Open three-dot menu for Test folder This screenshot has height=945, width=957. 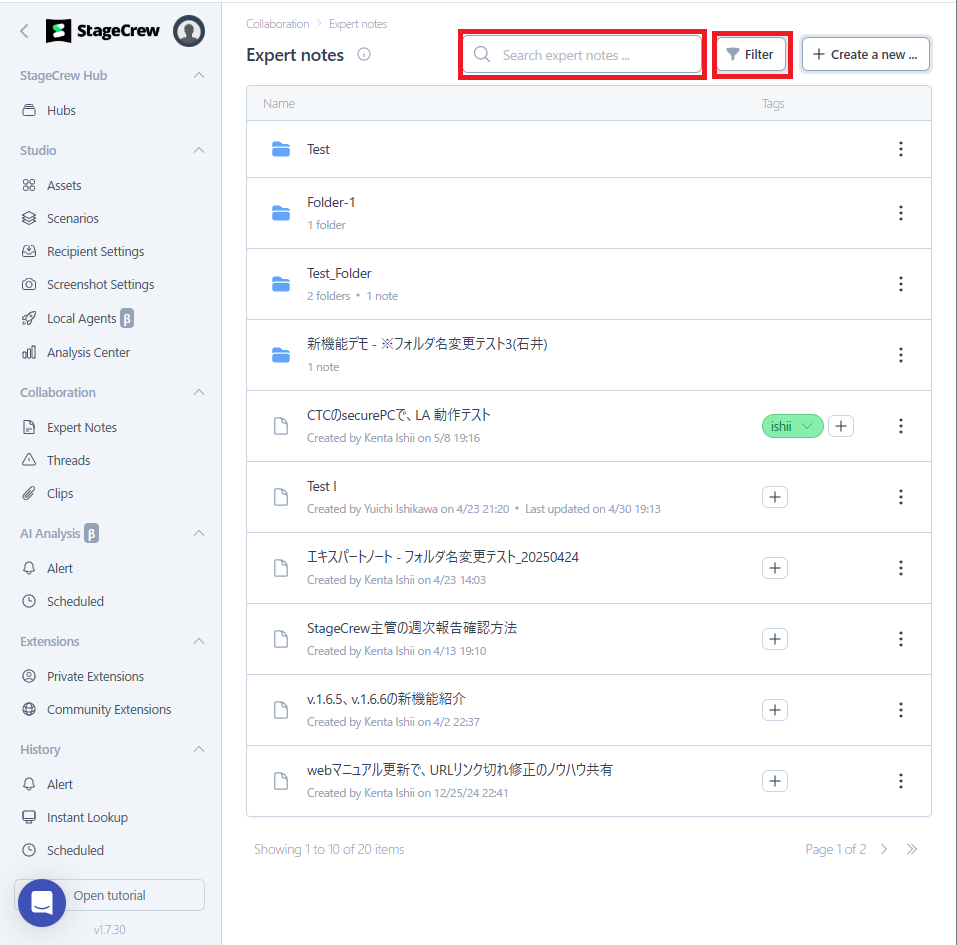900,149
